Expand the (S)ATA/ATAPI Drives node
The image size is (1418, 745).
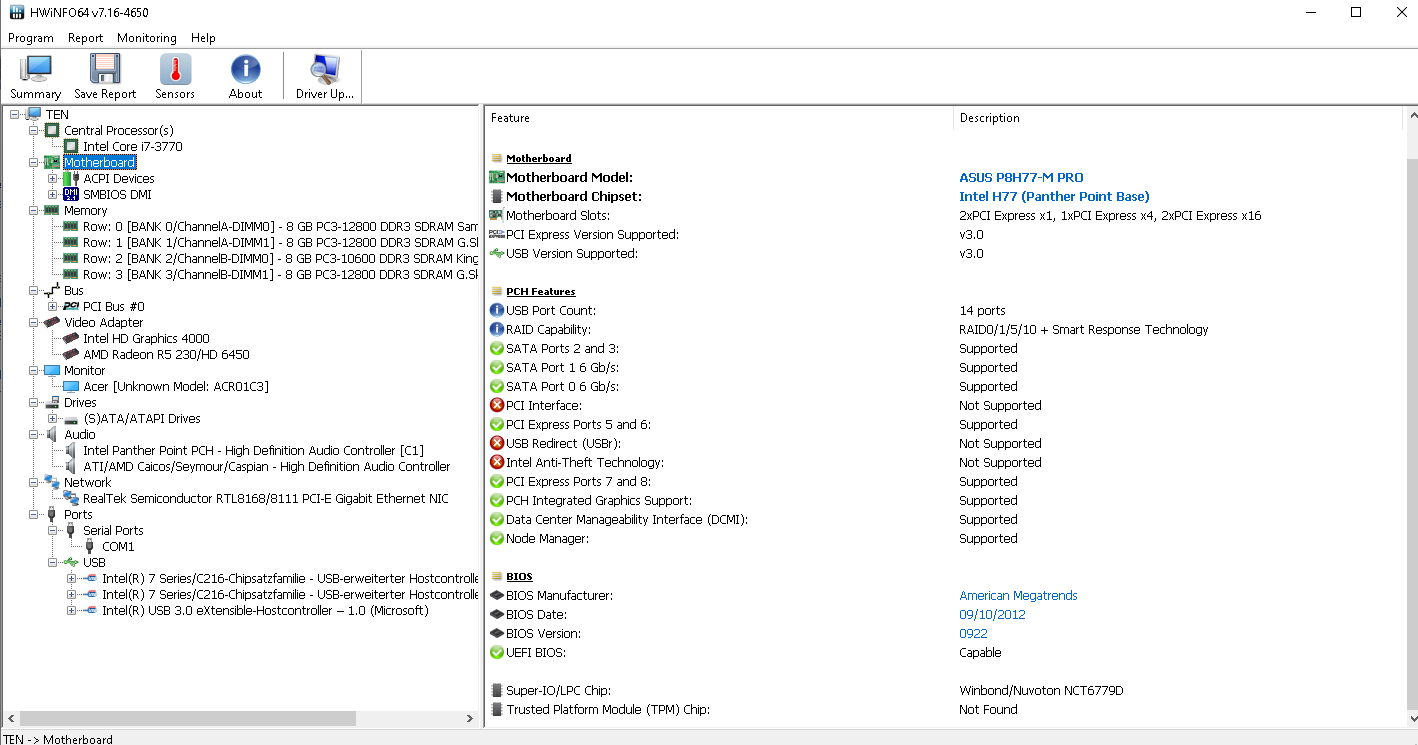[53, 419]
